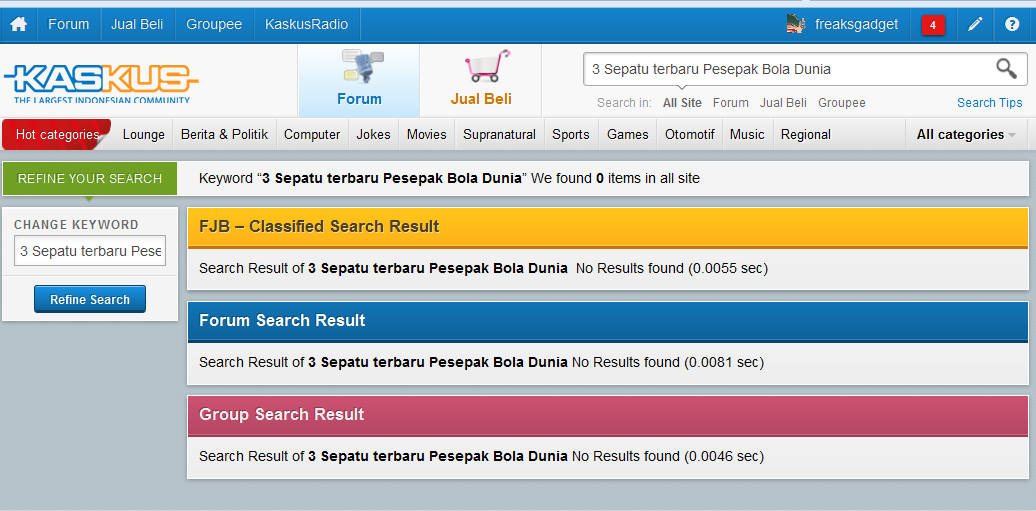Click the pencil create-post icon
Viewport: 1036px width, 511px height.
pyautogui.click(x=975, y=24)
